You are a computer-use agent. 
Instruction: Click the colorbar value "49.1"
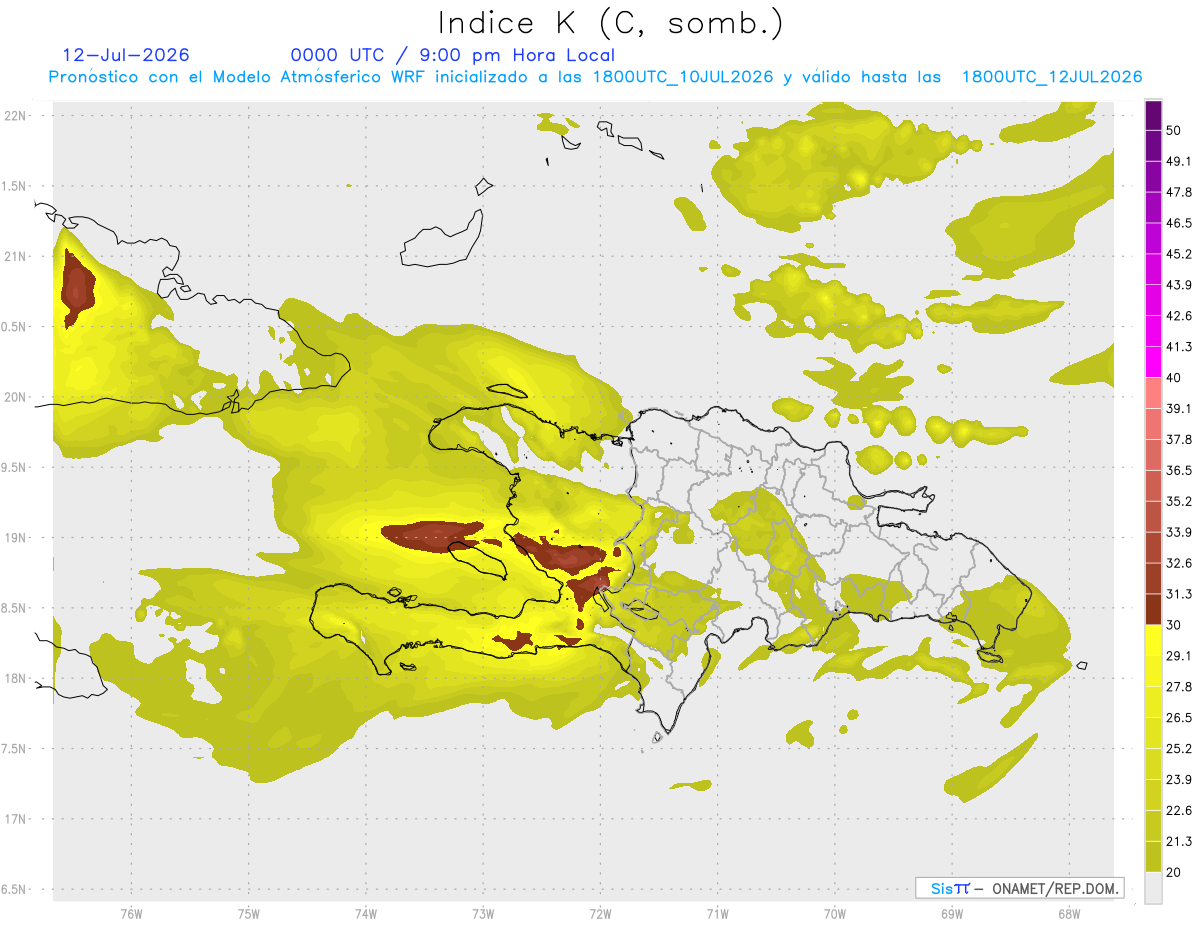1179,160
